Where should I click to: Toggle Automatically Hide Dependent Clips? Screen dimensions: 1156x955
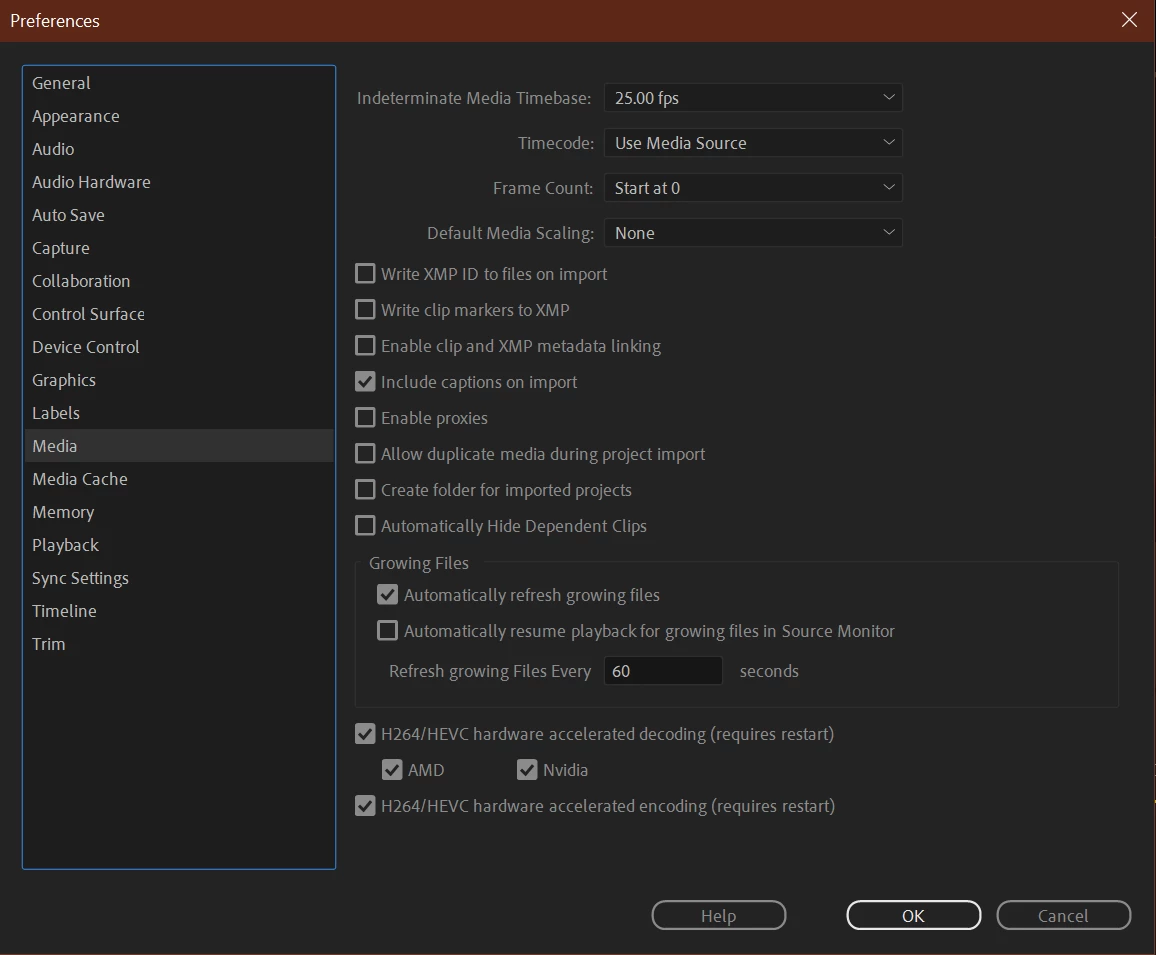pos(365,526)
